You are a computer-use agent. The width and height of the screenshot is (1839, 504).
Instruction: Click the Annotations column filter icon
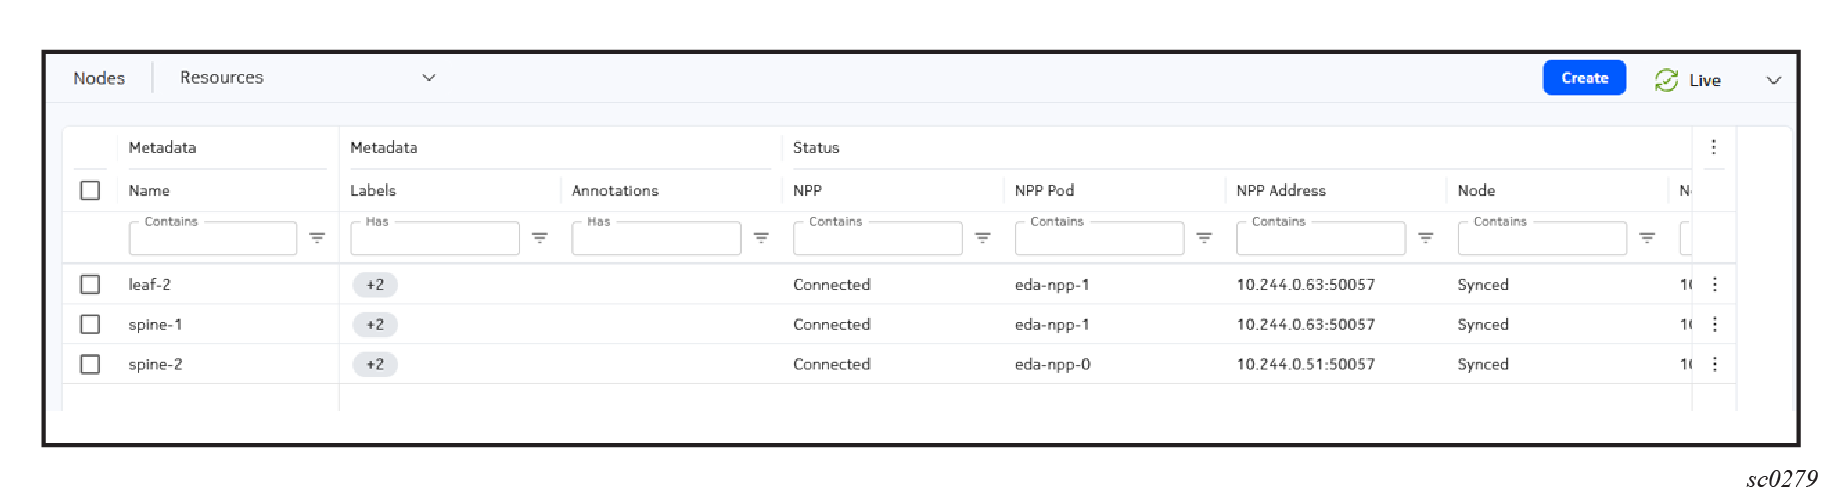(x=761, y=238)
